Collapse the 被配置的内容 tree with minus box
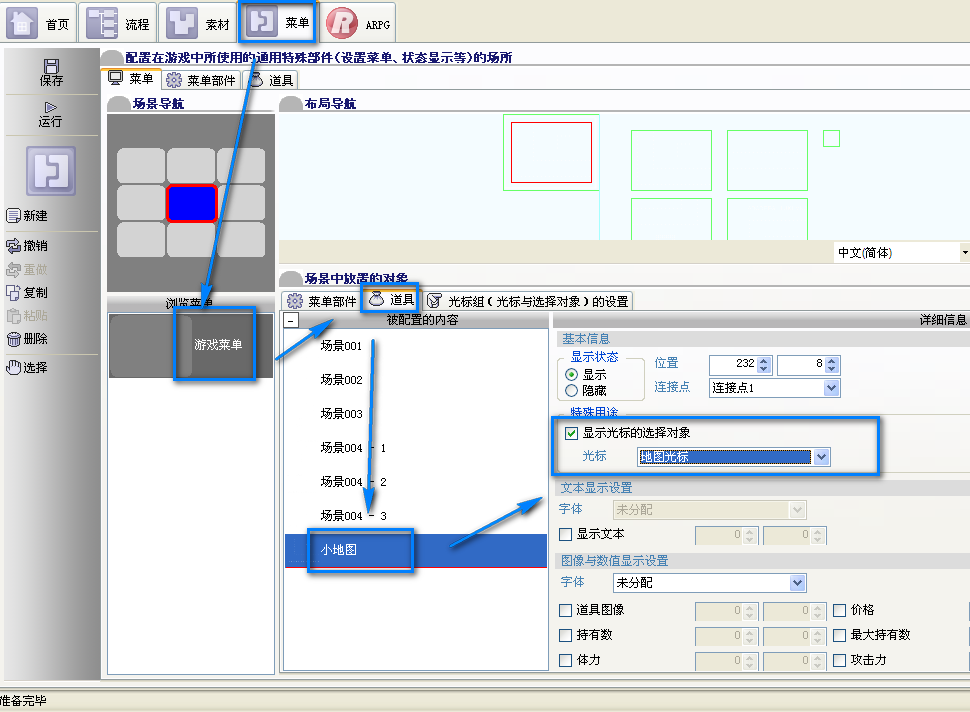The width and height of the screenshot is (970, 712). point(291,320)
